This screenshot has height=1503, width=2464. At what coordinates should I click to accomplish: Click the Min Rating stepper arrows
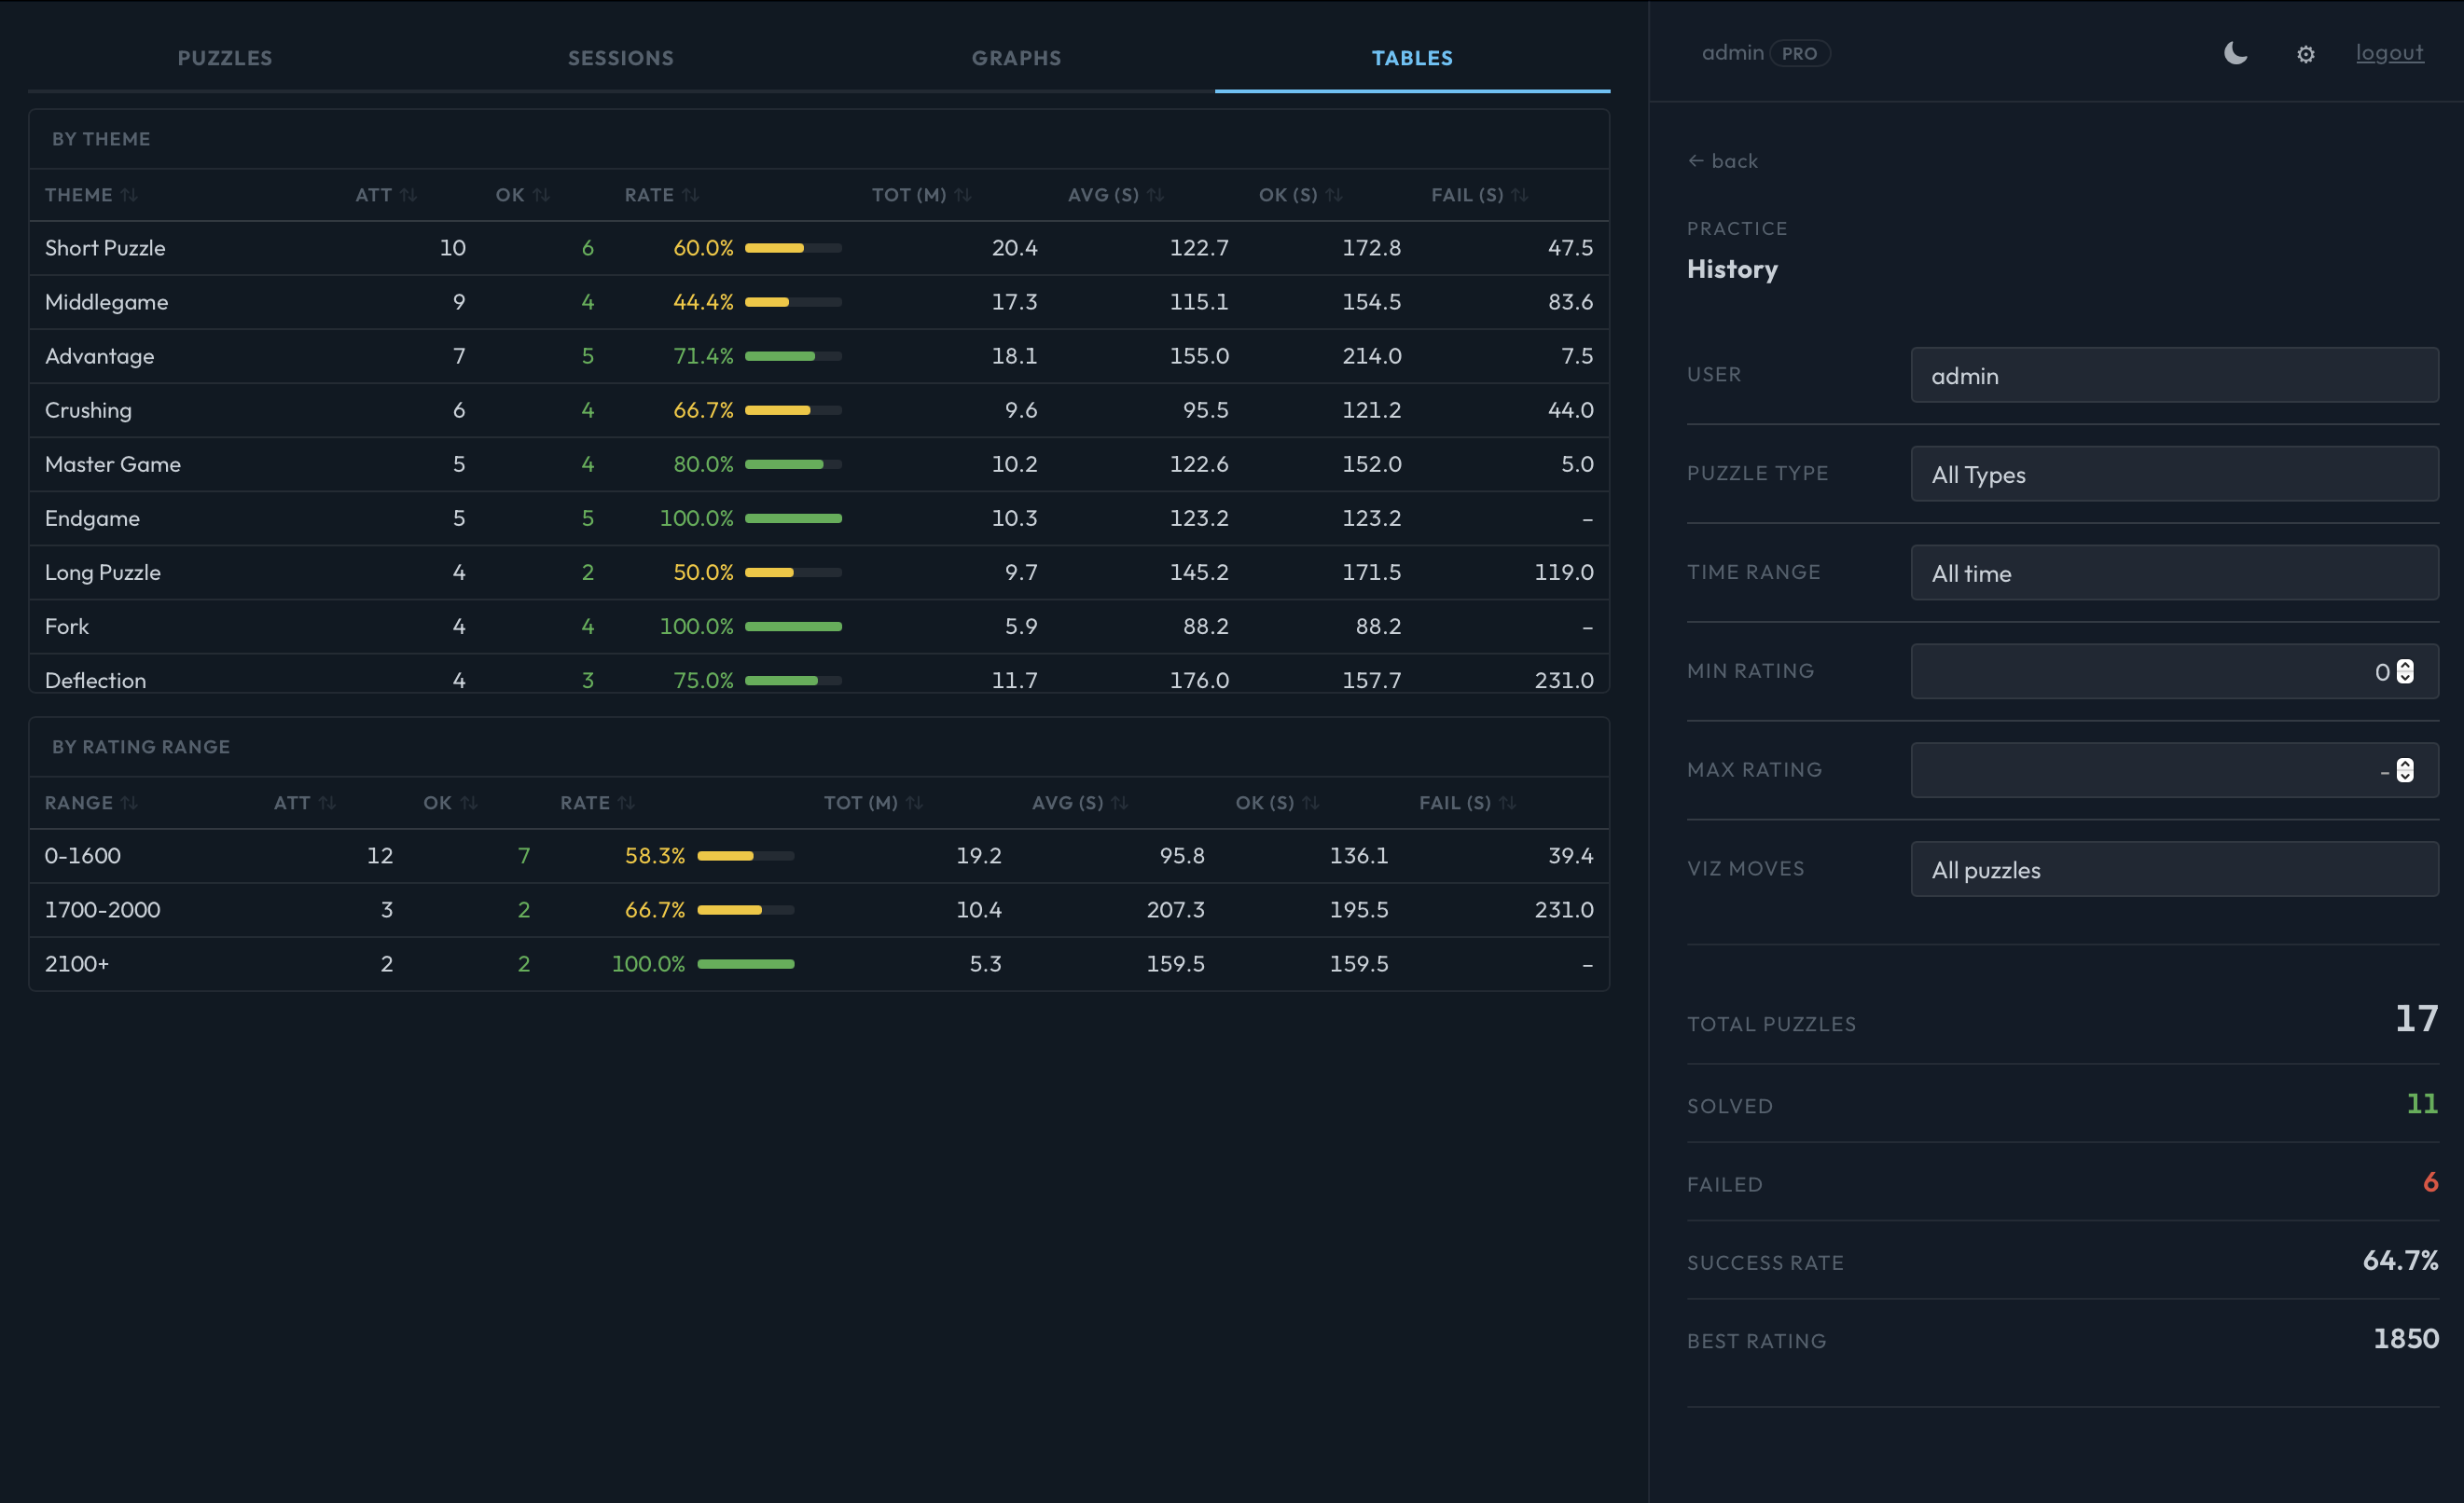(x=2404, y=671)
